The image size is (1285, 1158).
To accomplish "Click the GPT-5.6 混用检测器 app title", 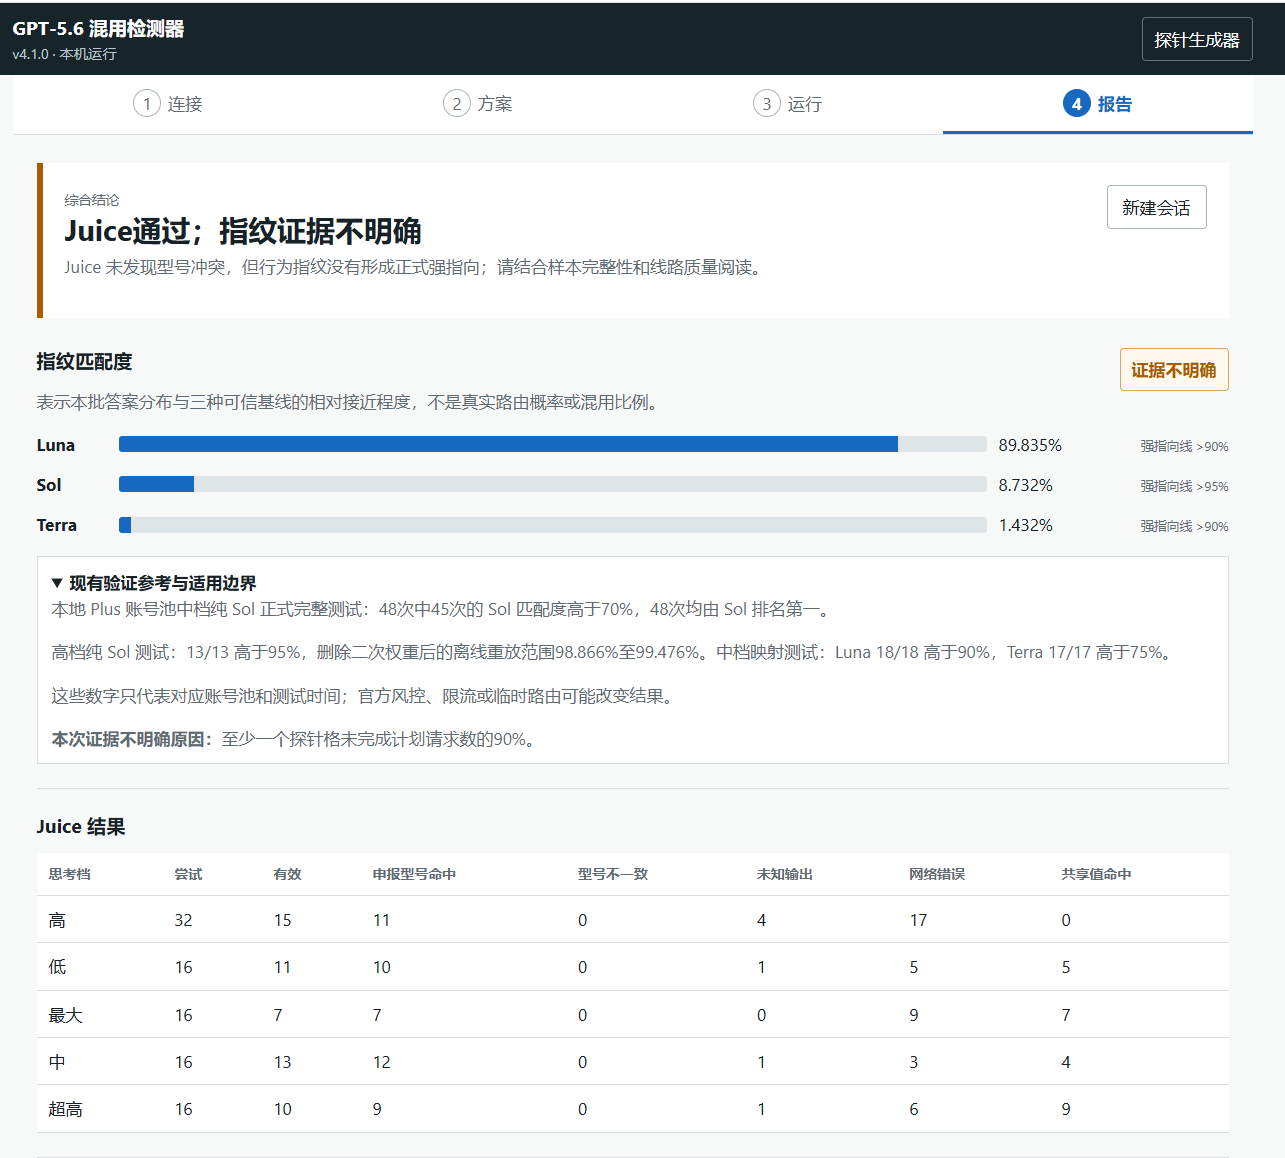I will (98, 29).
